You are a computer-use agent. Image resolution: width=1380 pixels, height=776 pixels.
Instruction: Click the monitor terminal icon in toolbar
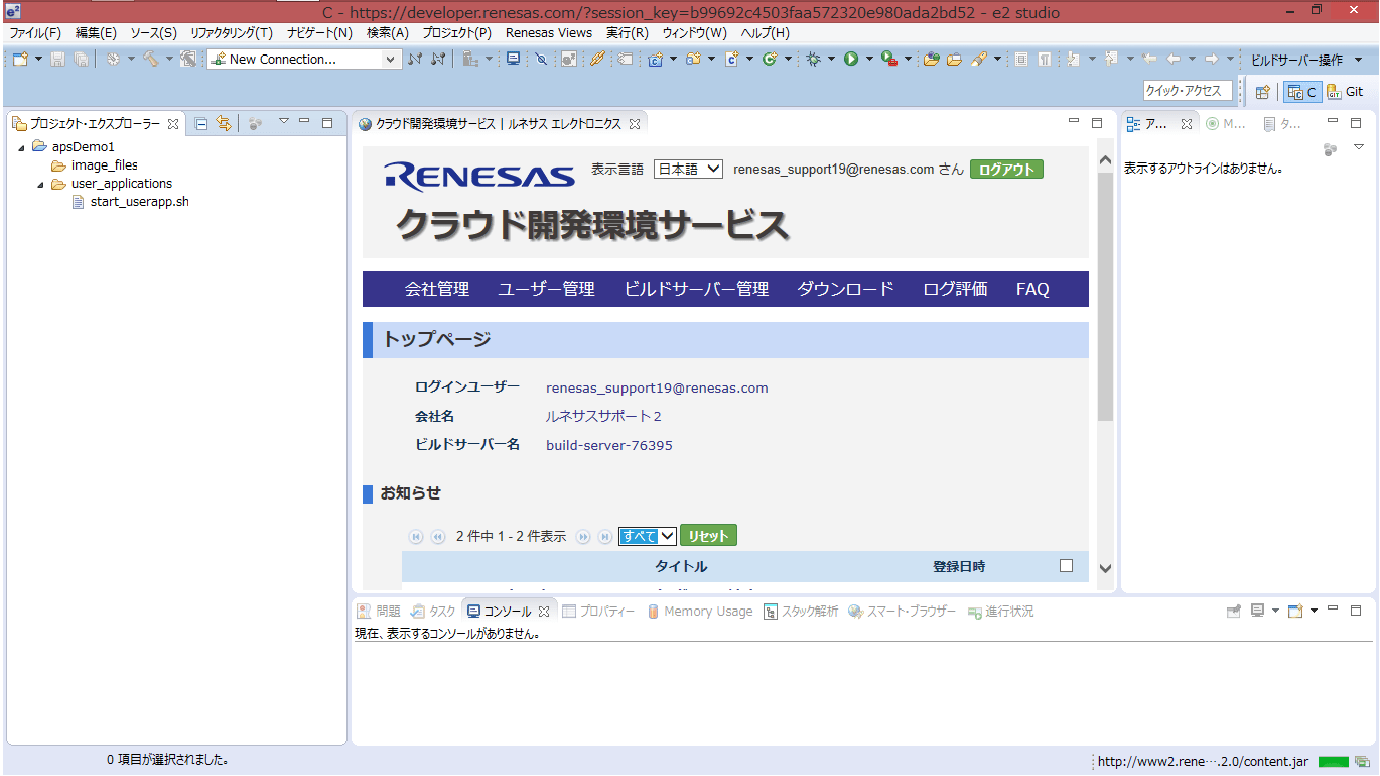point(513,59)
